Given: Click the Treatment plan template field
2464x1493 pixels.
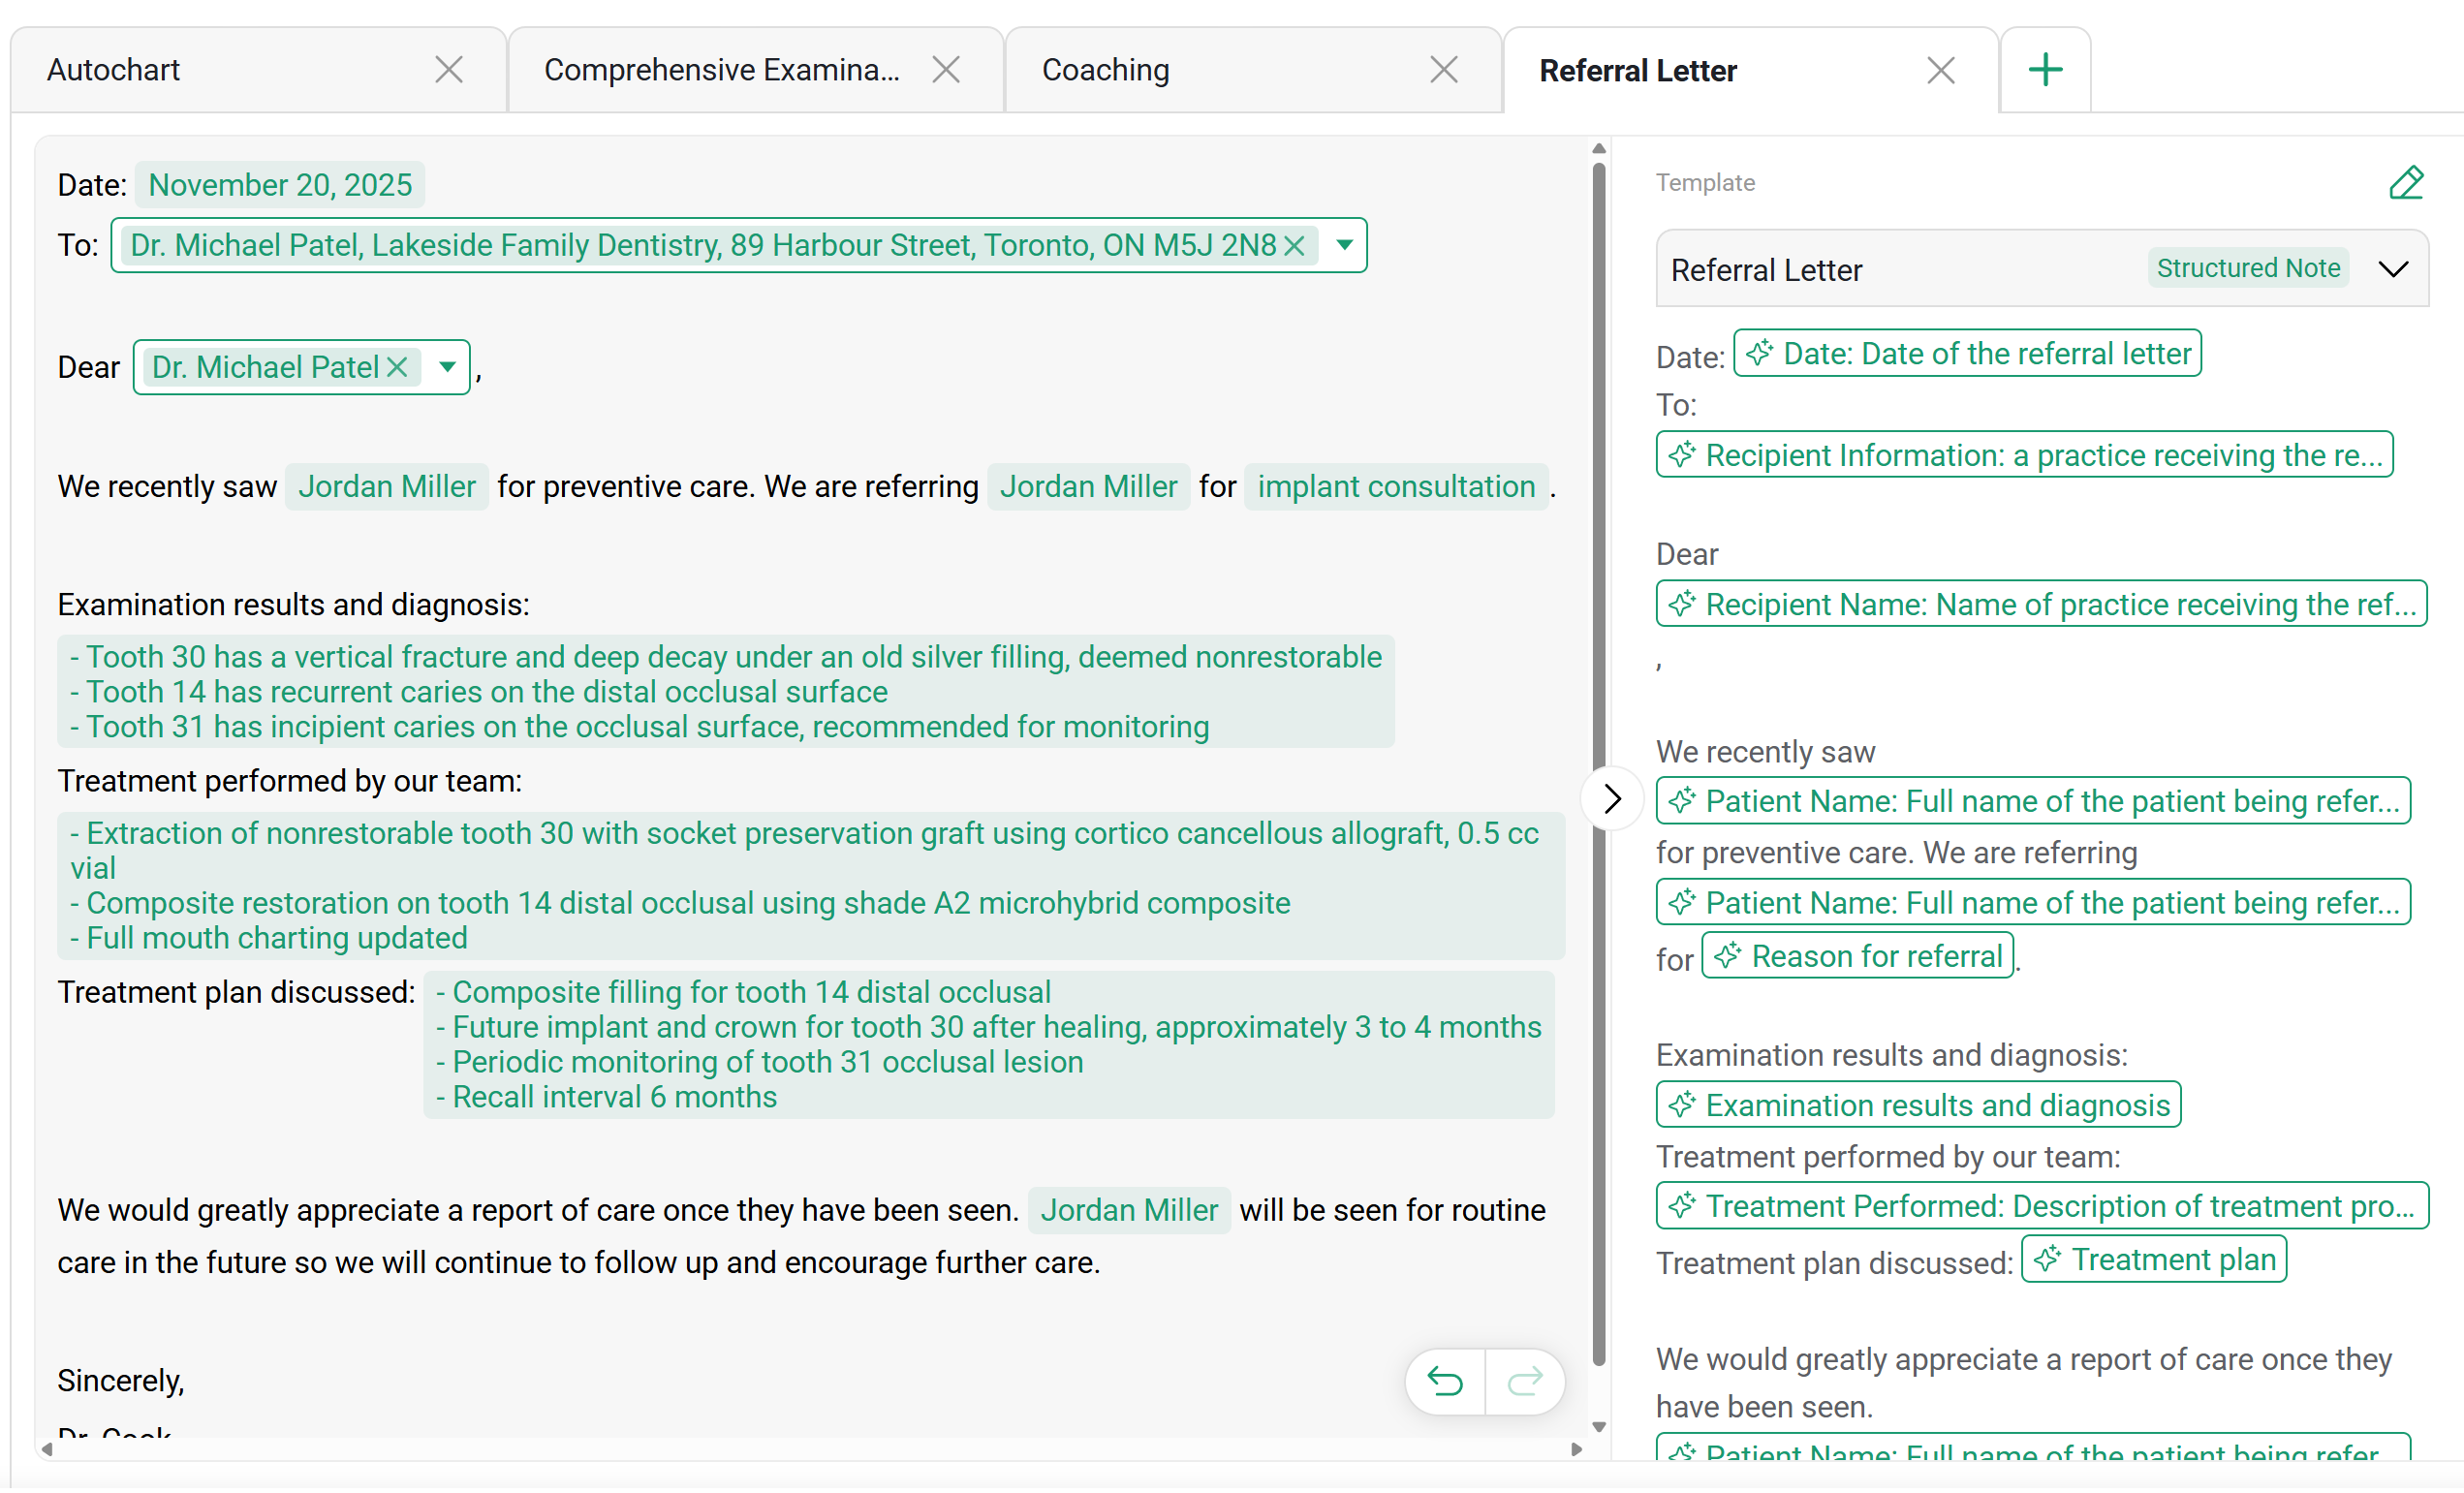Looking at the screenshot, I should tap(2153, 1260).
